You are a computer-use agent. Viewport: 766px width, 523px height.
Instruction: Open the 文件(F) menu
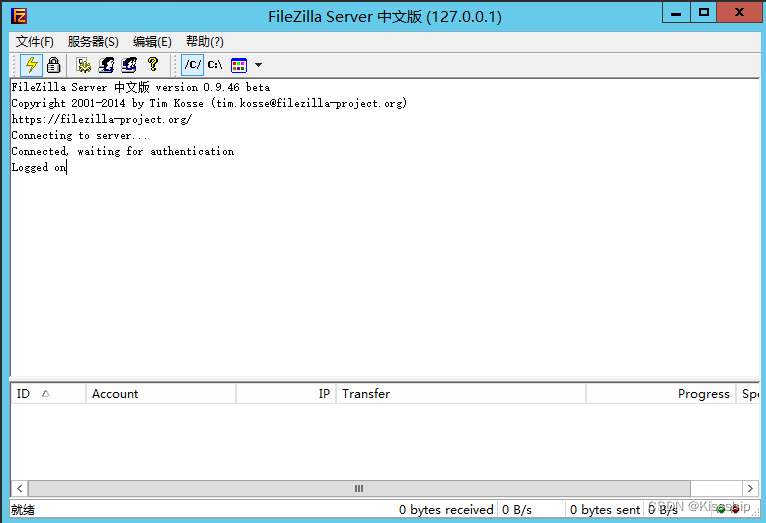point(34,42)
